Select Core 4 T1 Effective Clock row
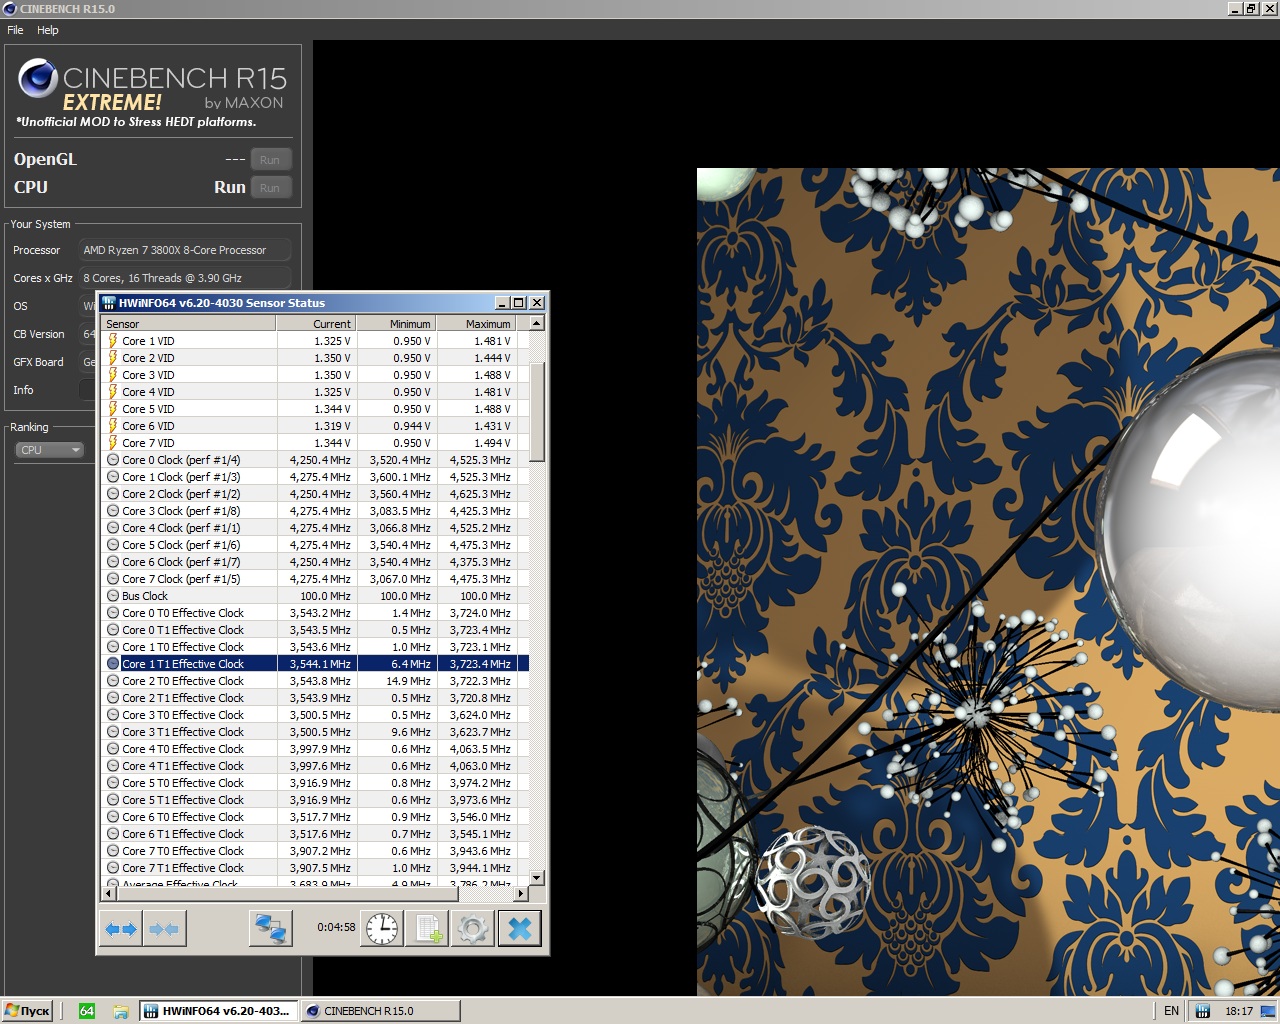The height and width of the screenshot is (1024, 1280). pos(316,766)
